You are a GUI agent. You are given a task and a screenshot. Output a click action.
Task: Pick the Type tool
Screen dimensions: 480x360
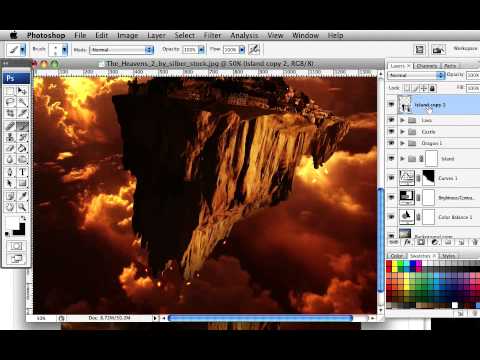pos(22,172)
